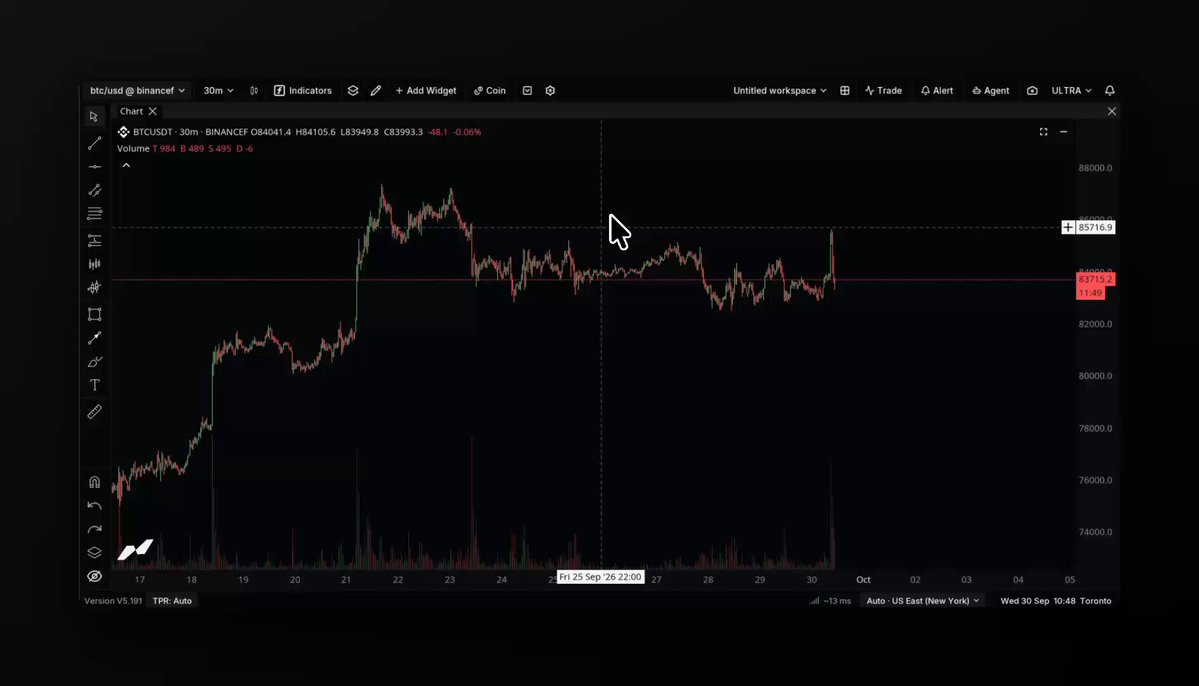Screen dimensions: 1199x686
Task: Open chart settings gear icon
Action: (550, 90)
